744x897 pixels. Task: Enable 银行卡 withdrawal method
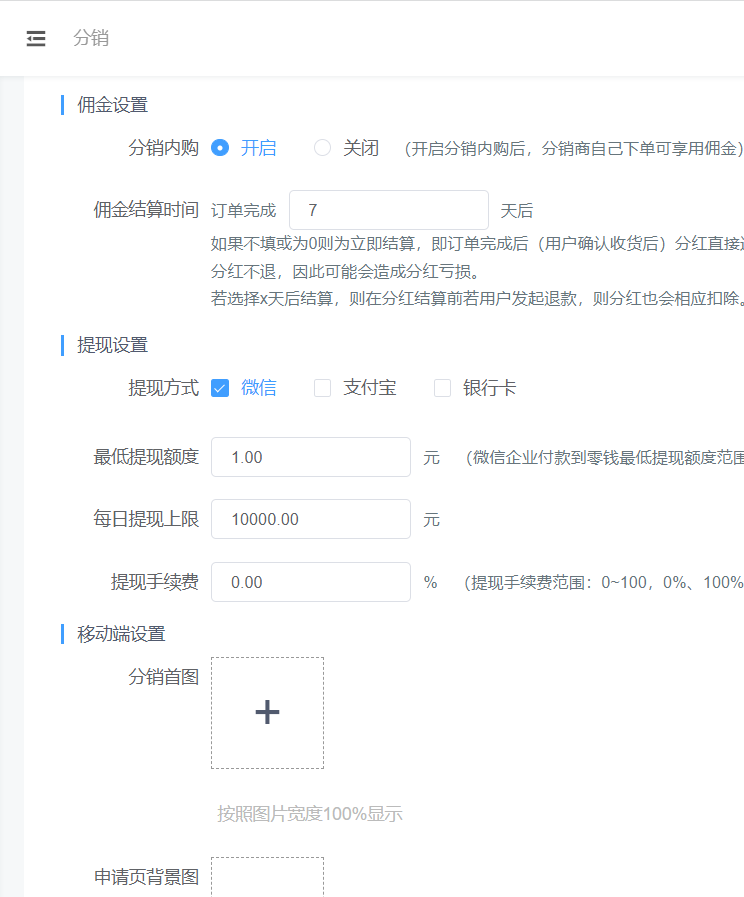coord(443,388)
